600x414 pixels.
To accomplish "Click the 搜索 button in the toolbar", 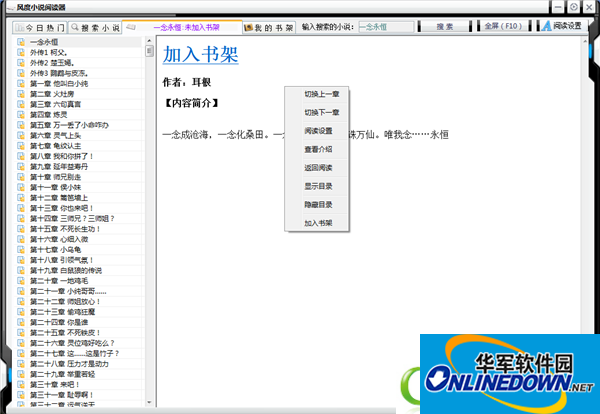I will [x=445, y=26].
